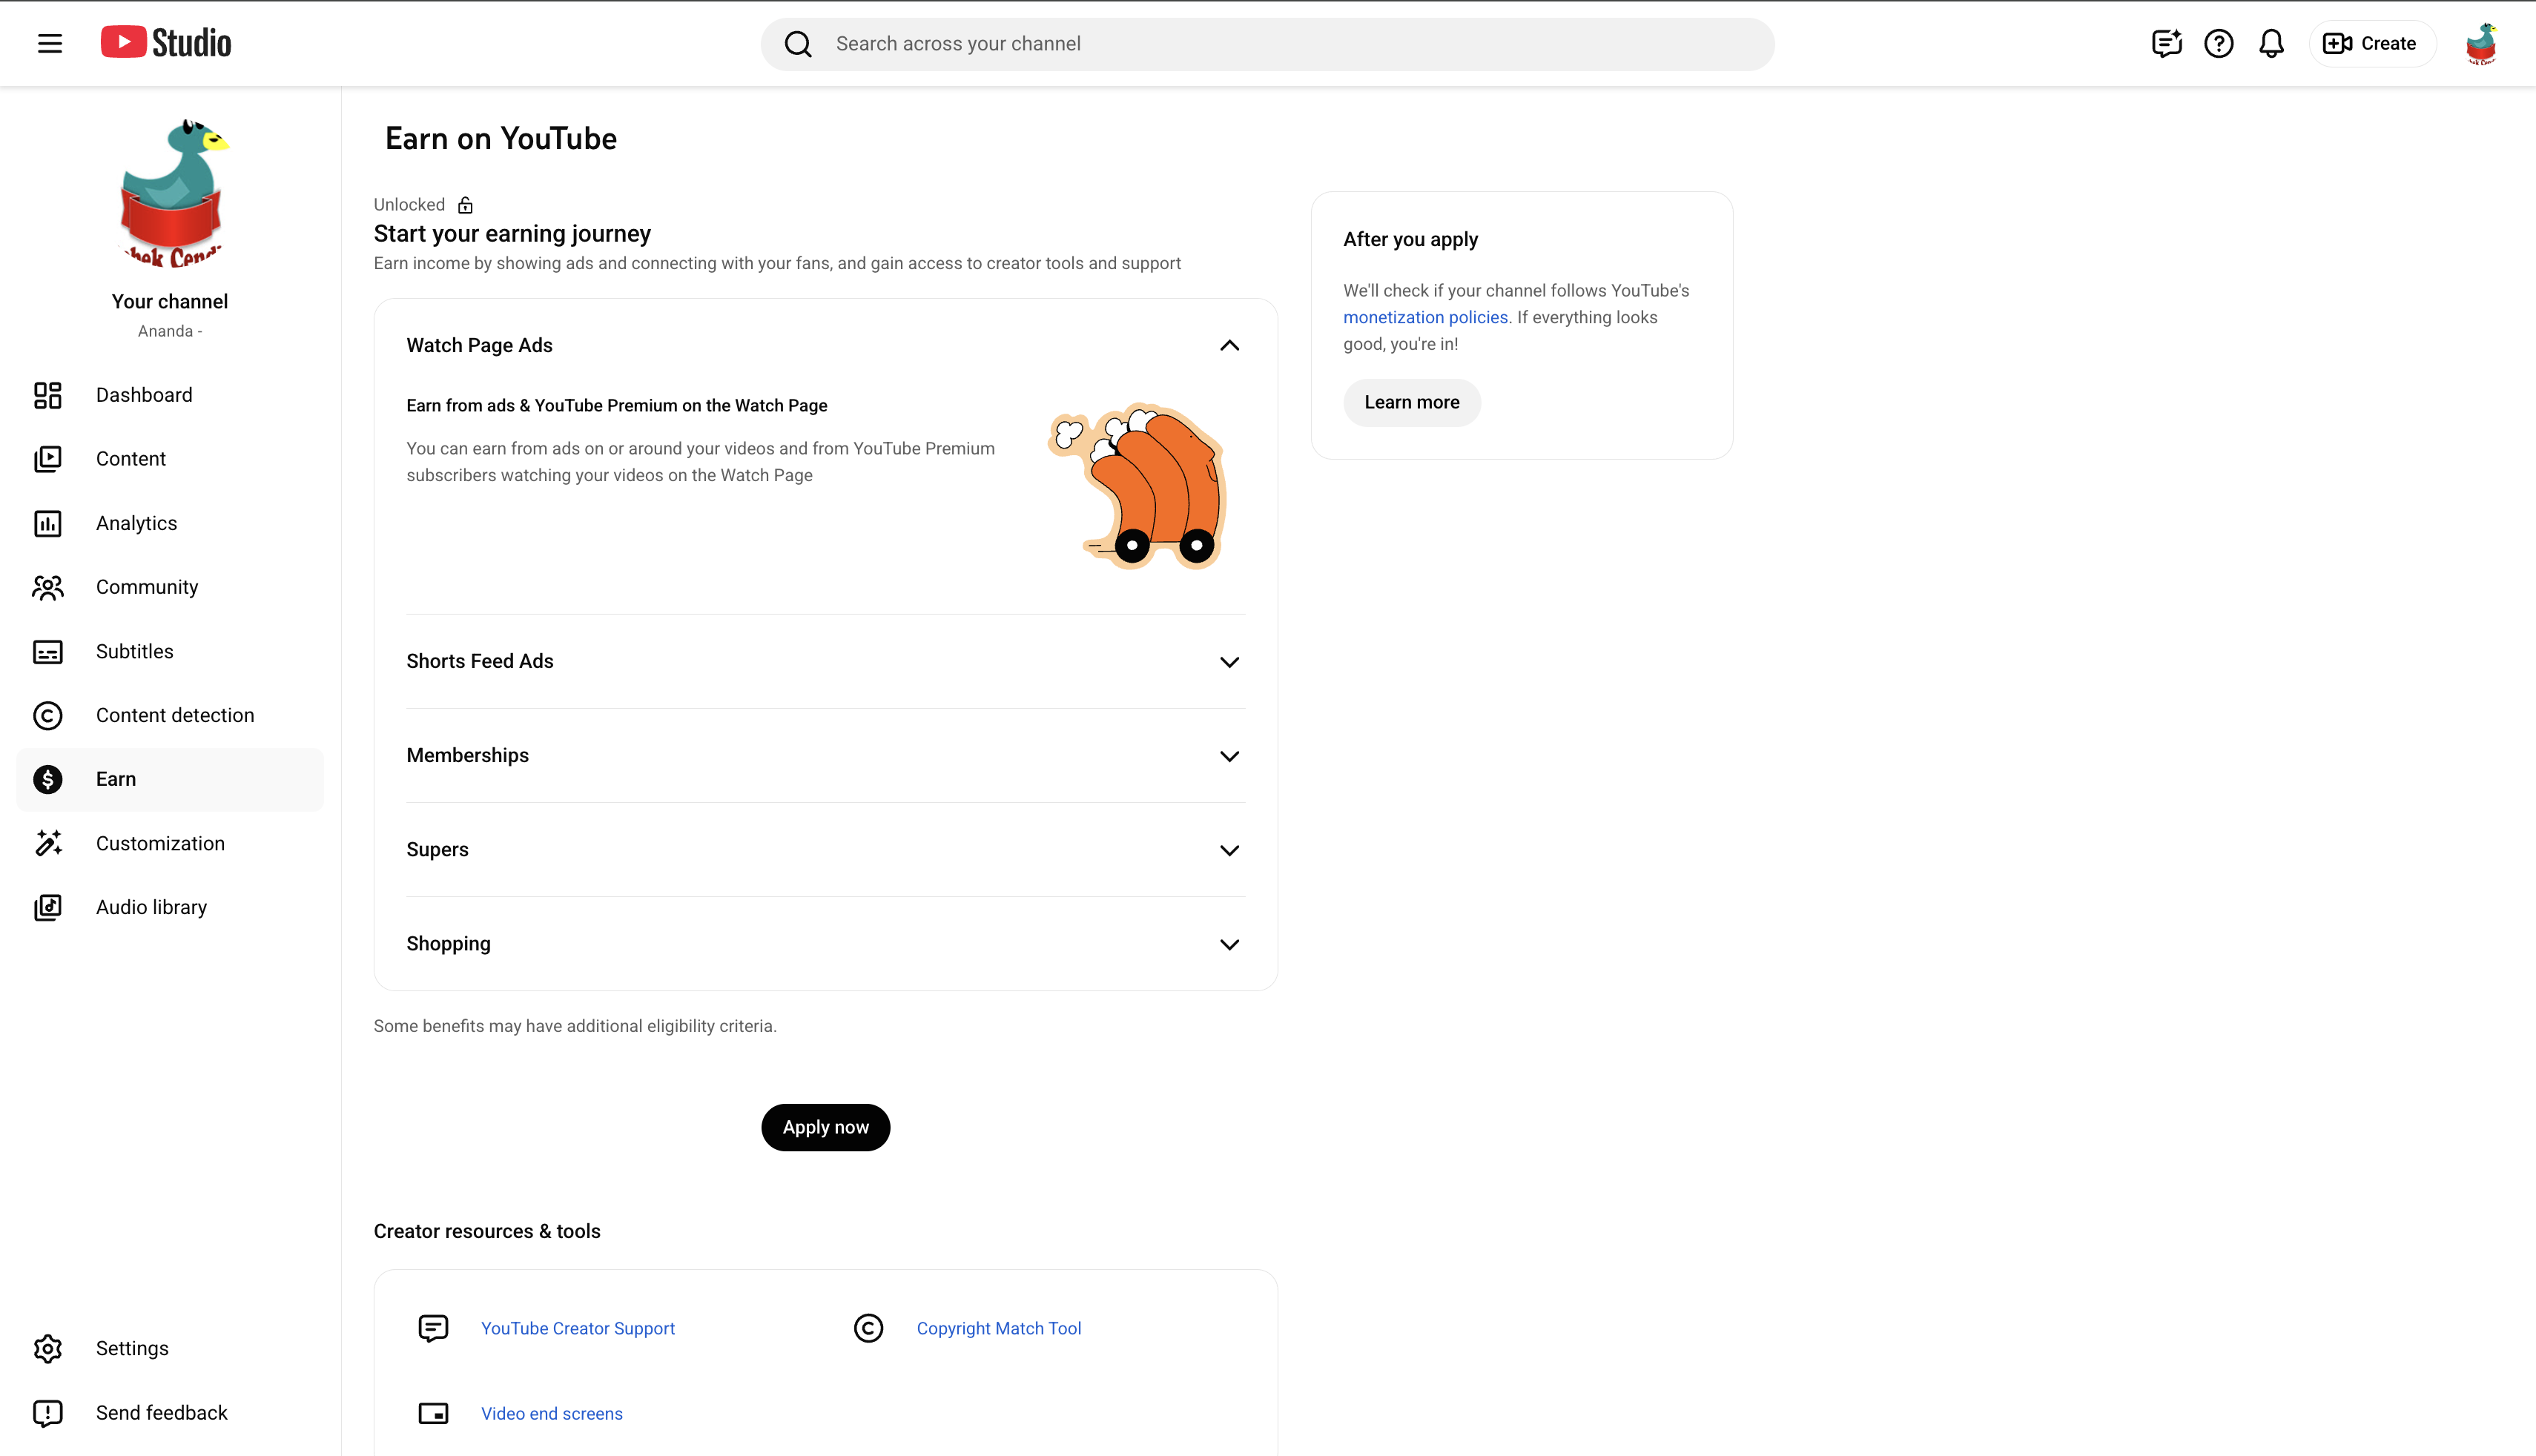2536x1456 pixels.
Task: Click the Watch Page Ads car illustration
Action: click(1137, 487)
